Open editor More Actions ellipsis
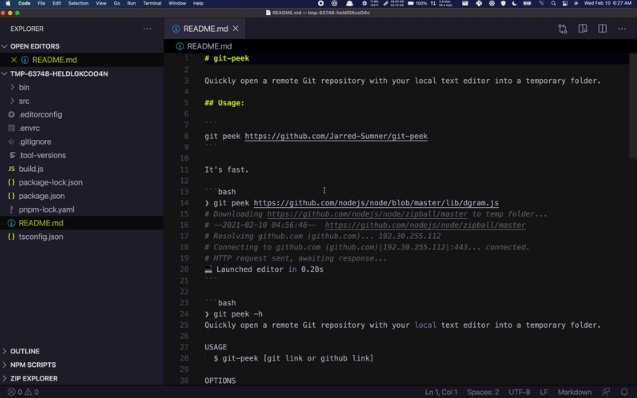The width and height of the screenshot is (637, 398). (x=622, y=29)
